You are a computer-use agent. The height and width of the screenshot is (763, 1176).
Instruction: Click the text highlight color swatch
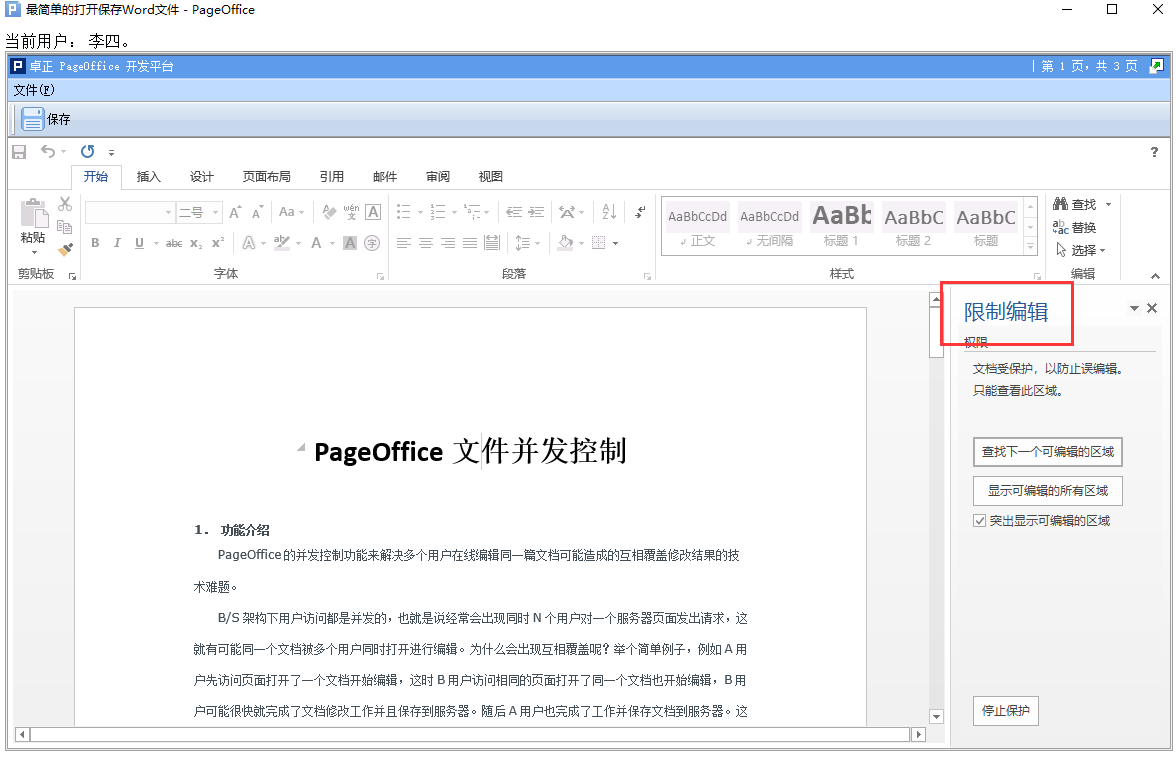pos(282,243)
